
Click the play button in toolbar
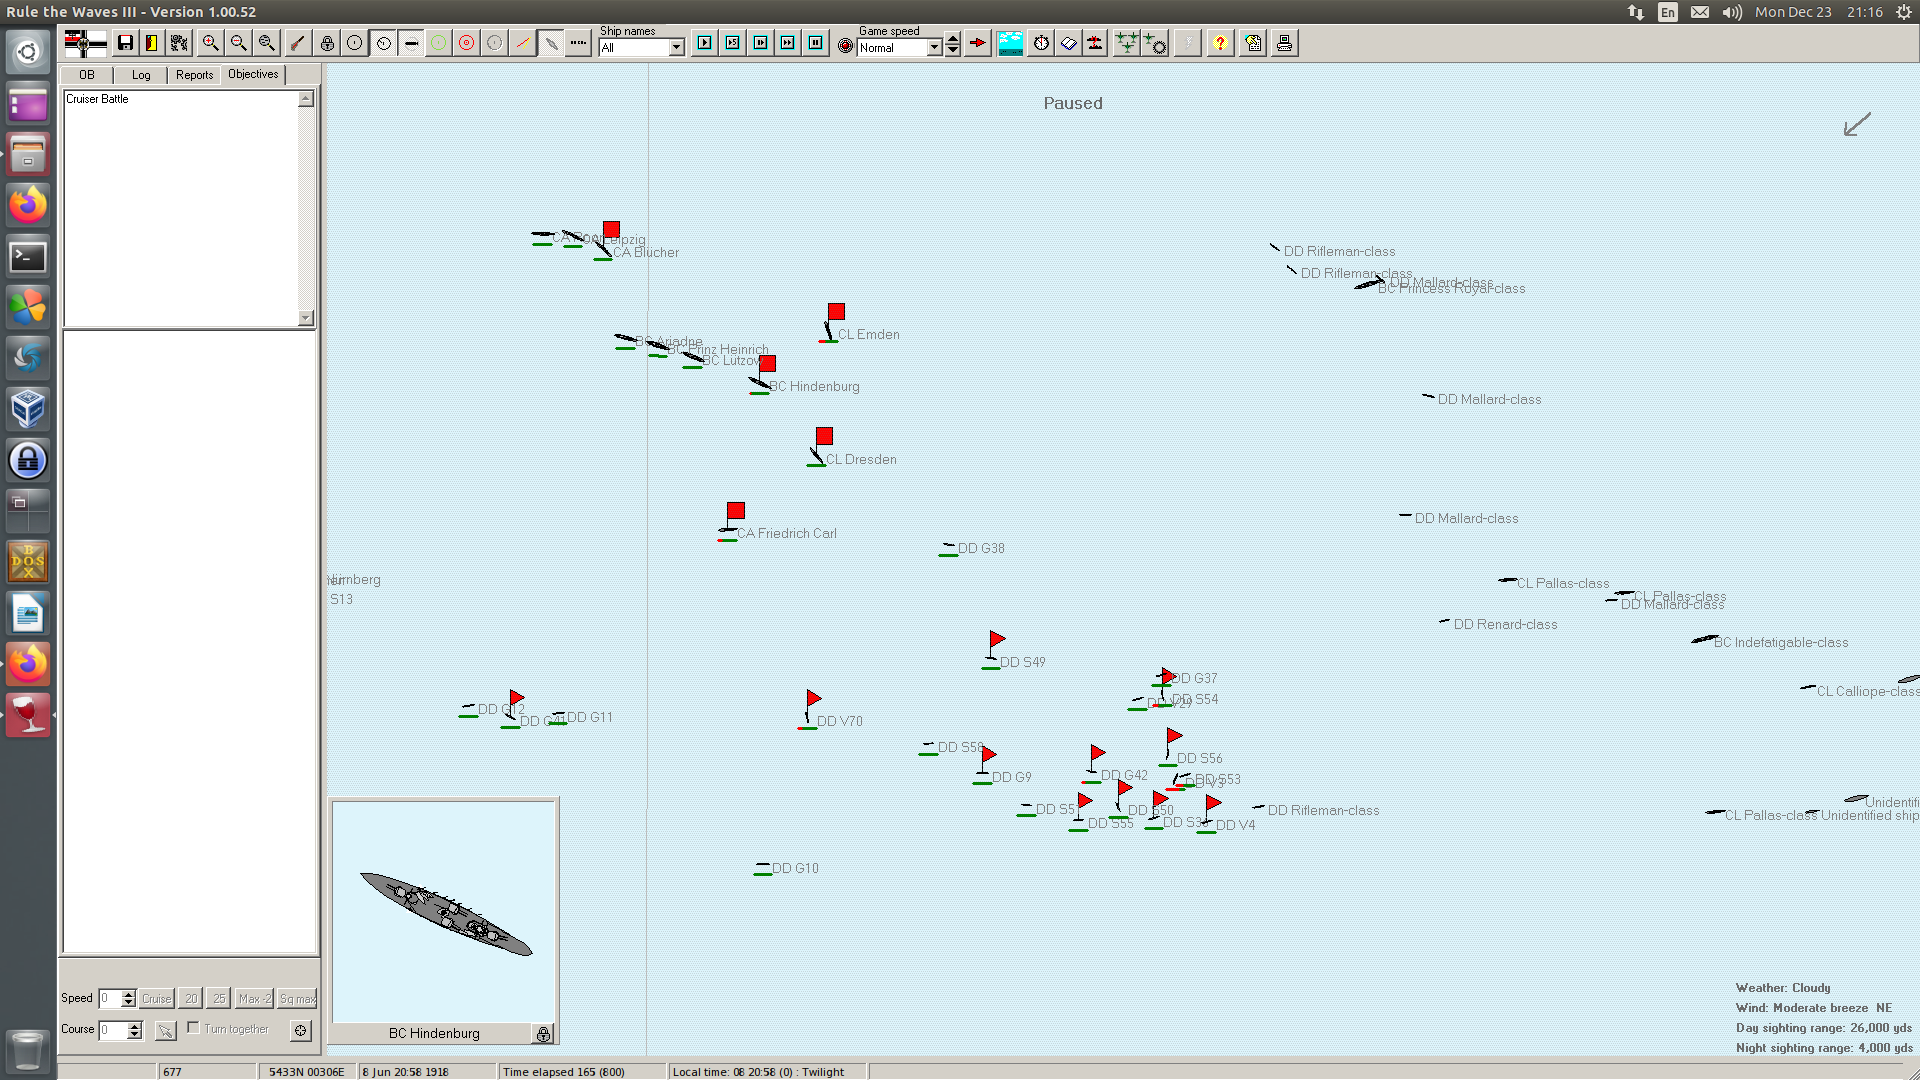(x=705, y=43)
